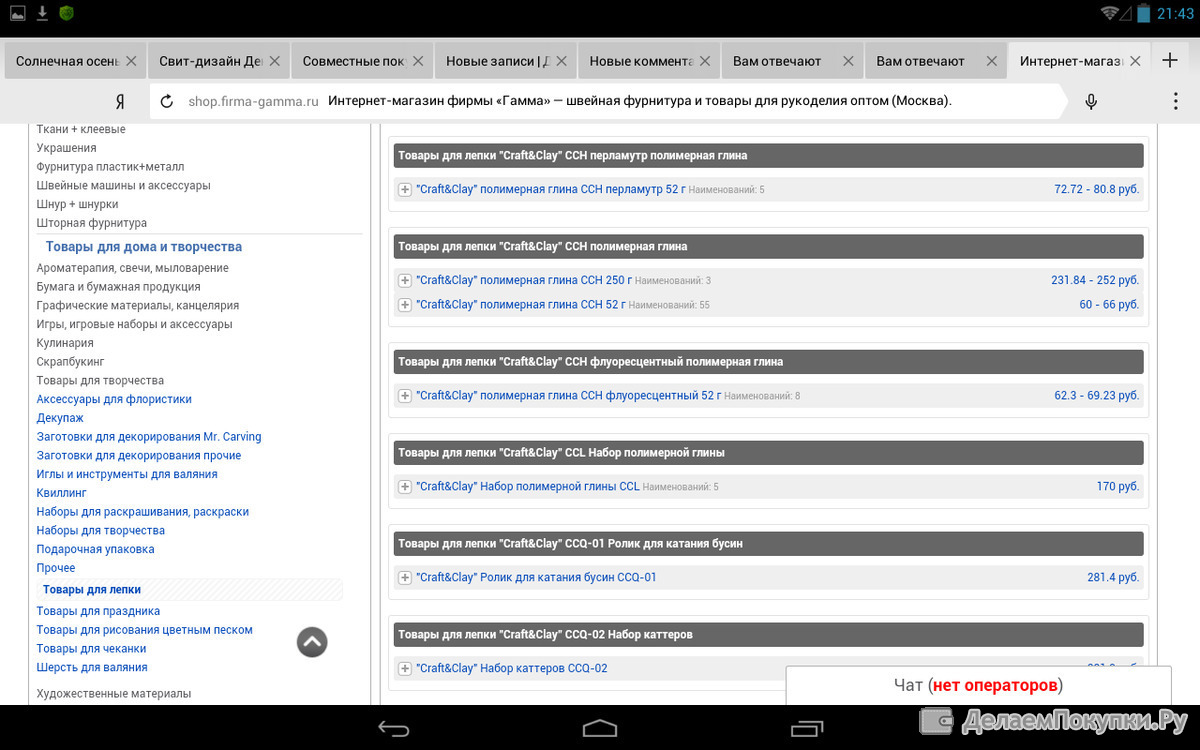This screenshot has height=750, width=1200.
Task: Close the "Свит-дизайн" tab
Action: point(274,61)
